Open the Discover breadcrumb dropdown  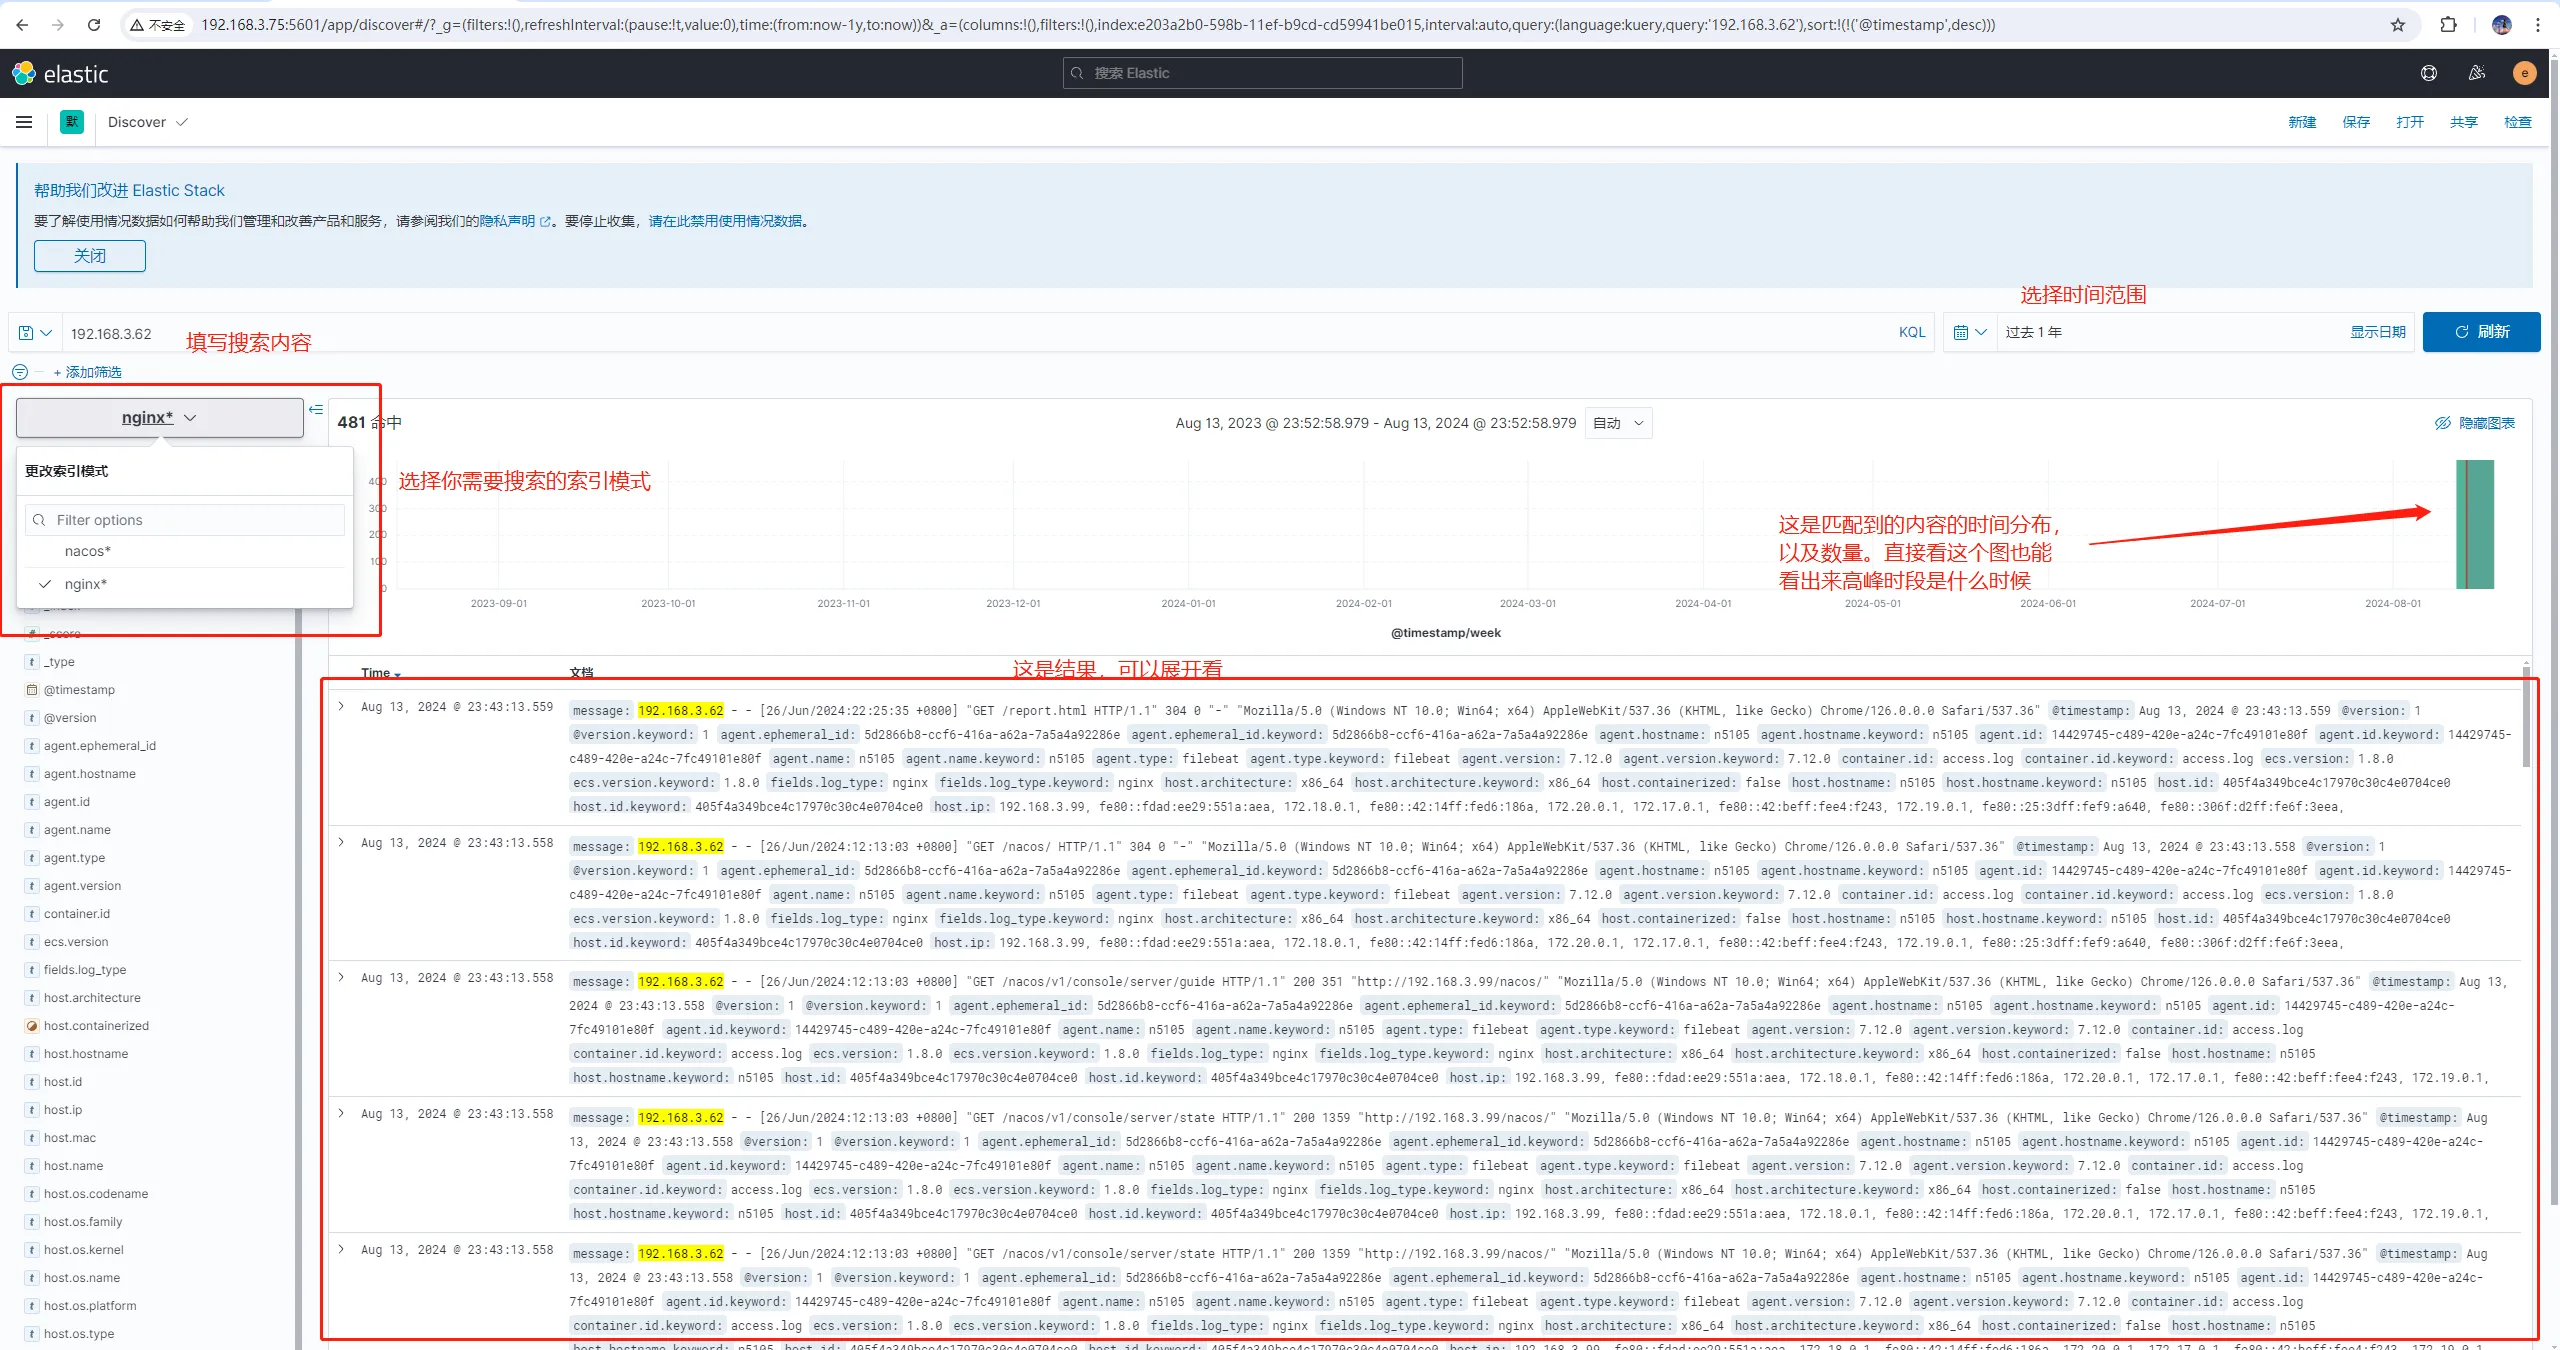pos(148,122)
